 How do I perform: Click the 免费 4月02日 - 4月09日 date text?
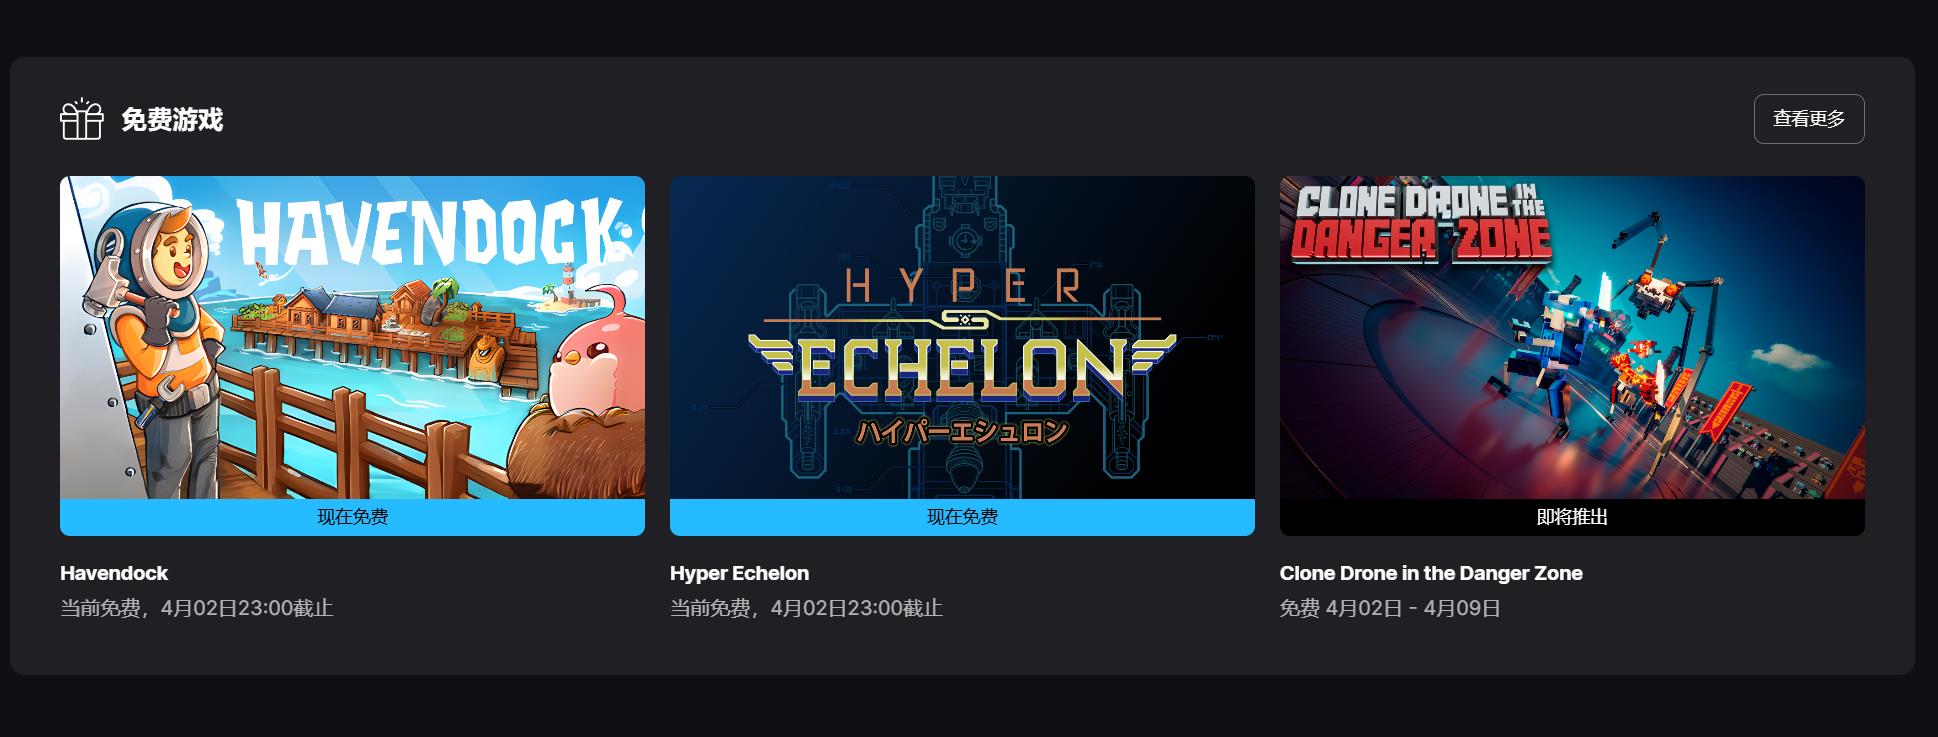(x=1390, y=608)
